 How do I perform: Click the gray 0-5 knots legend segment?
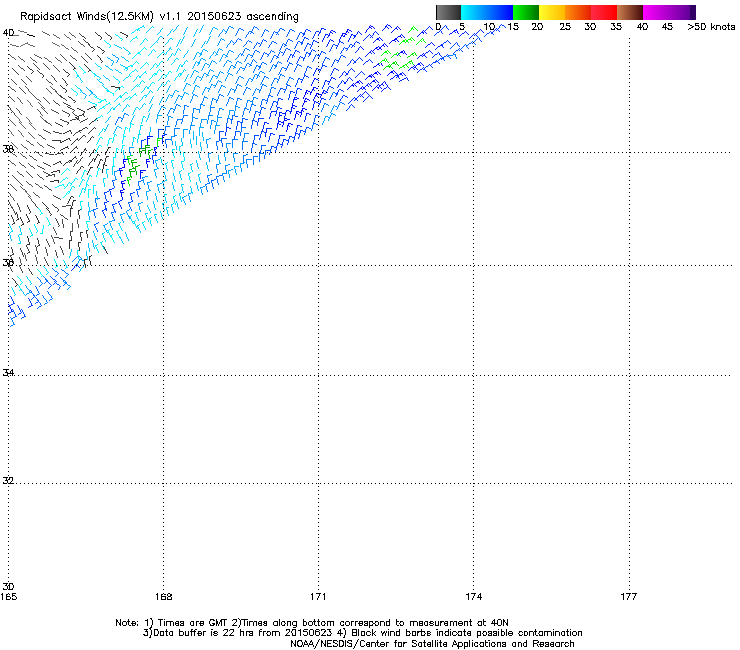pos(448,12)
